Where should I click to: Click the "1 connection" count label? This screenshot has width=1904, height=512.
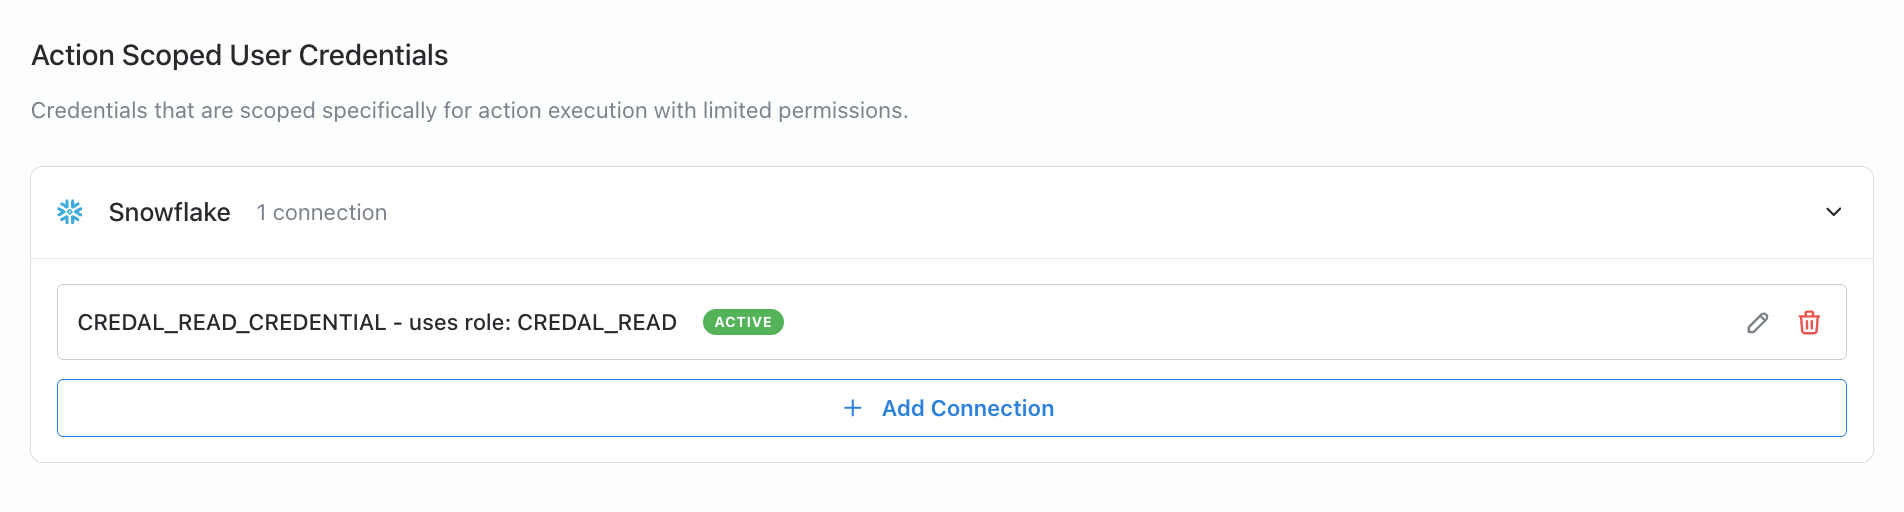coord(322,213)
